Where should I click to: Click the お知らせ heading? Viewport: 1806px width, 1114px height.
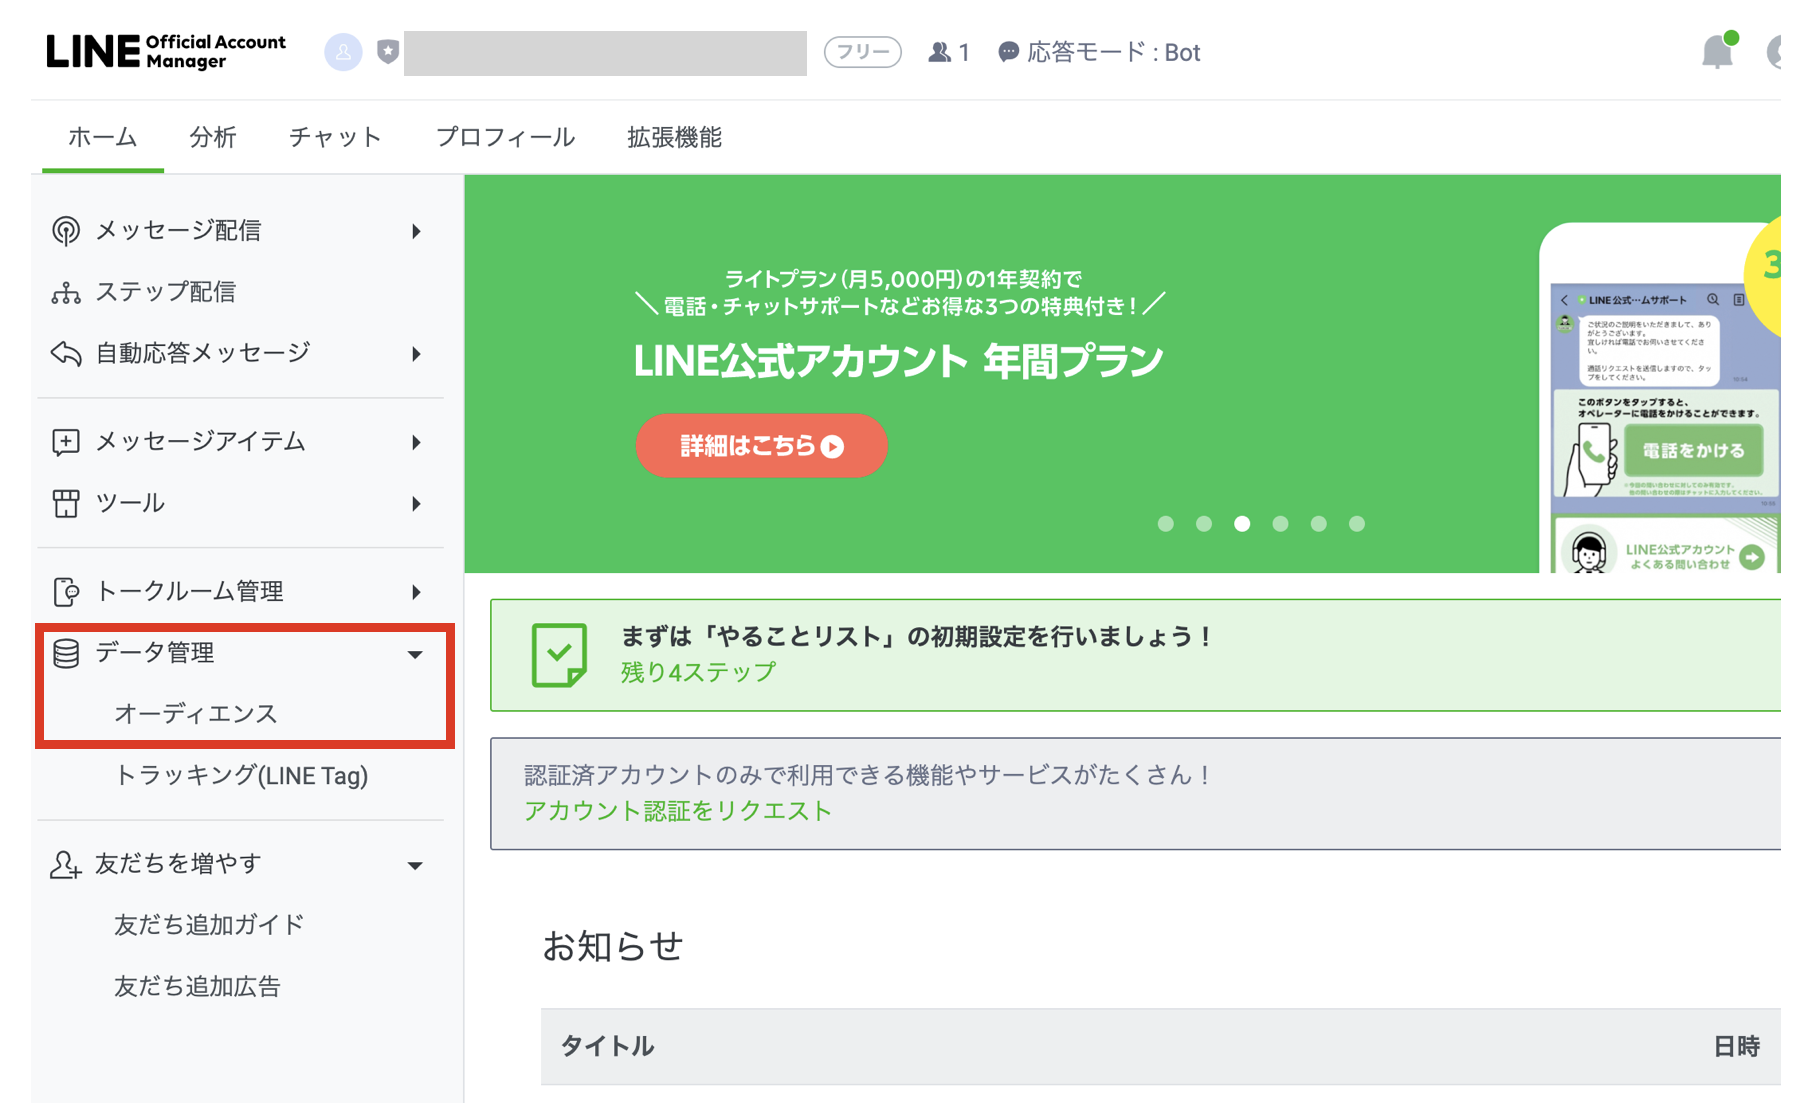click(613, 945)
